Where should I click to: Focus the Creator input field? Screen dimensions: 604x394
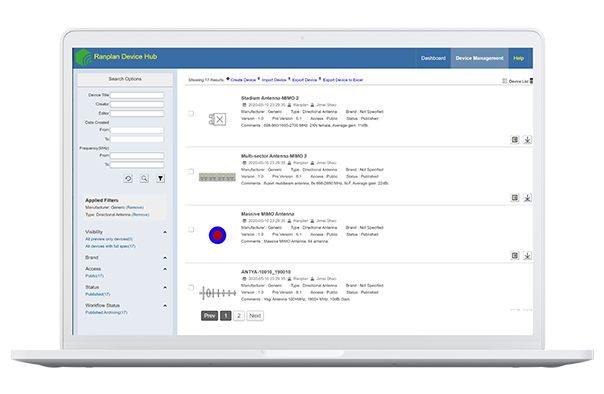click(x=137, y=104)
